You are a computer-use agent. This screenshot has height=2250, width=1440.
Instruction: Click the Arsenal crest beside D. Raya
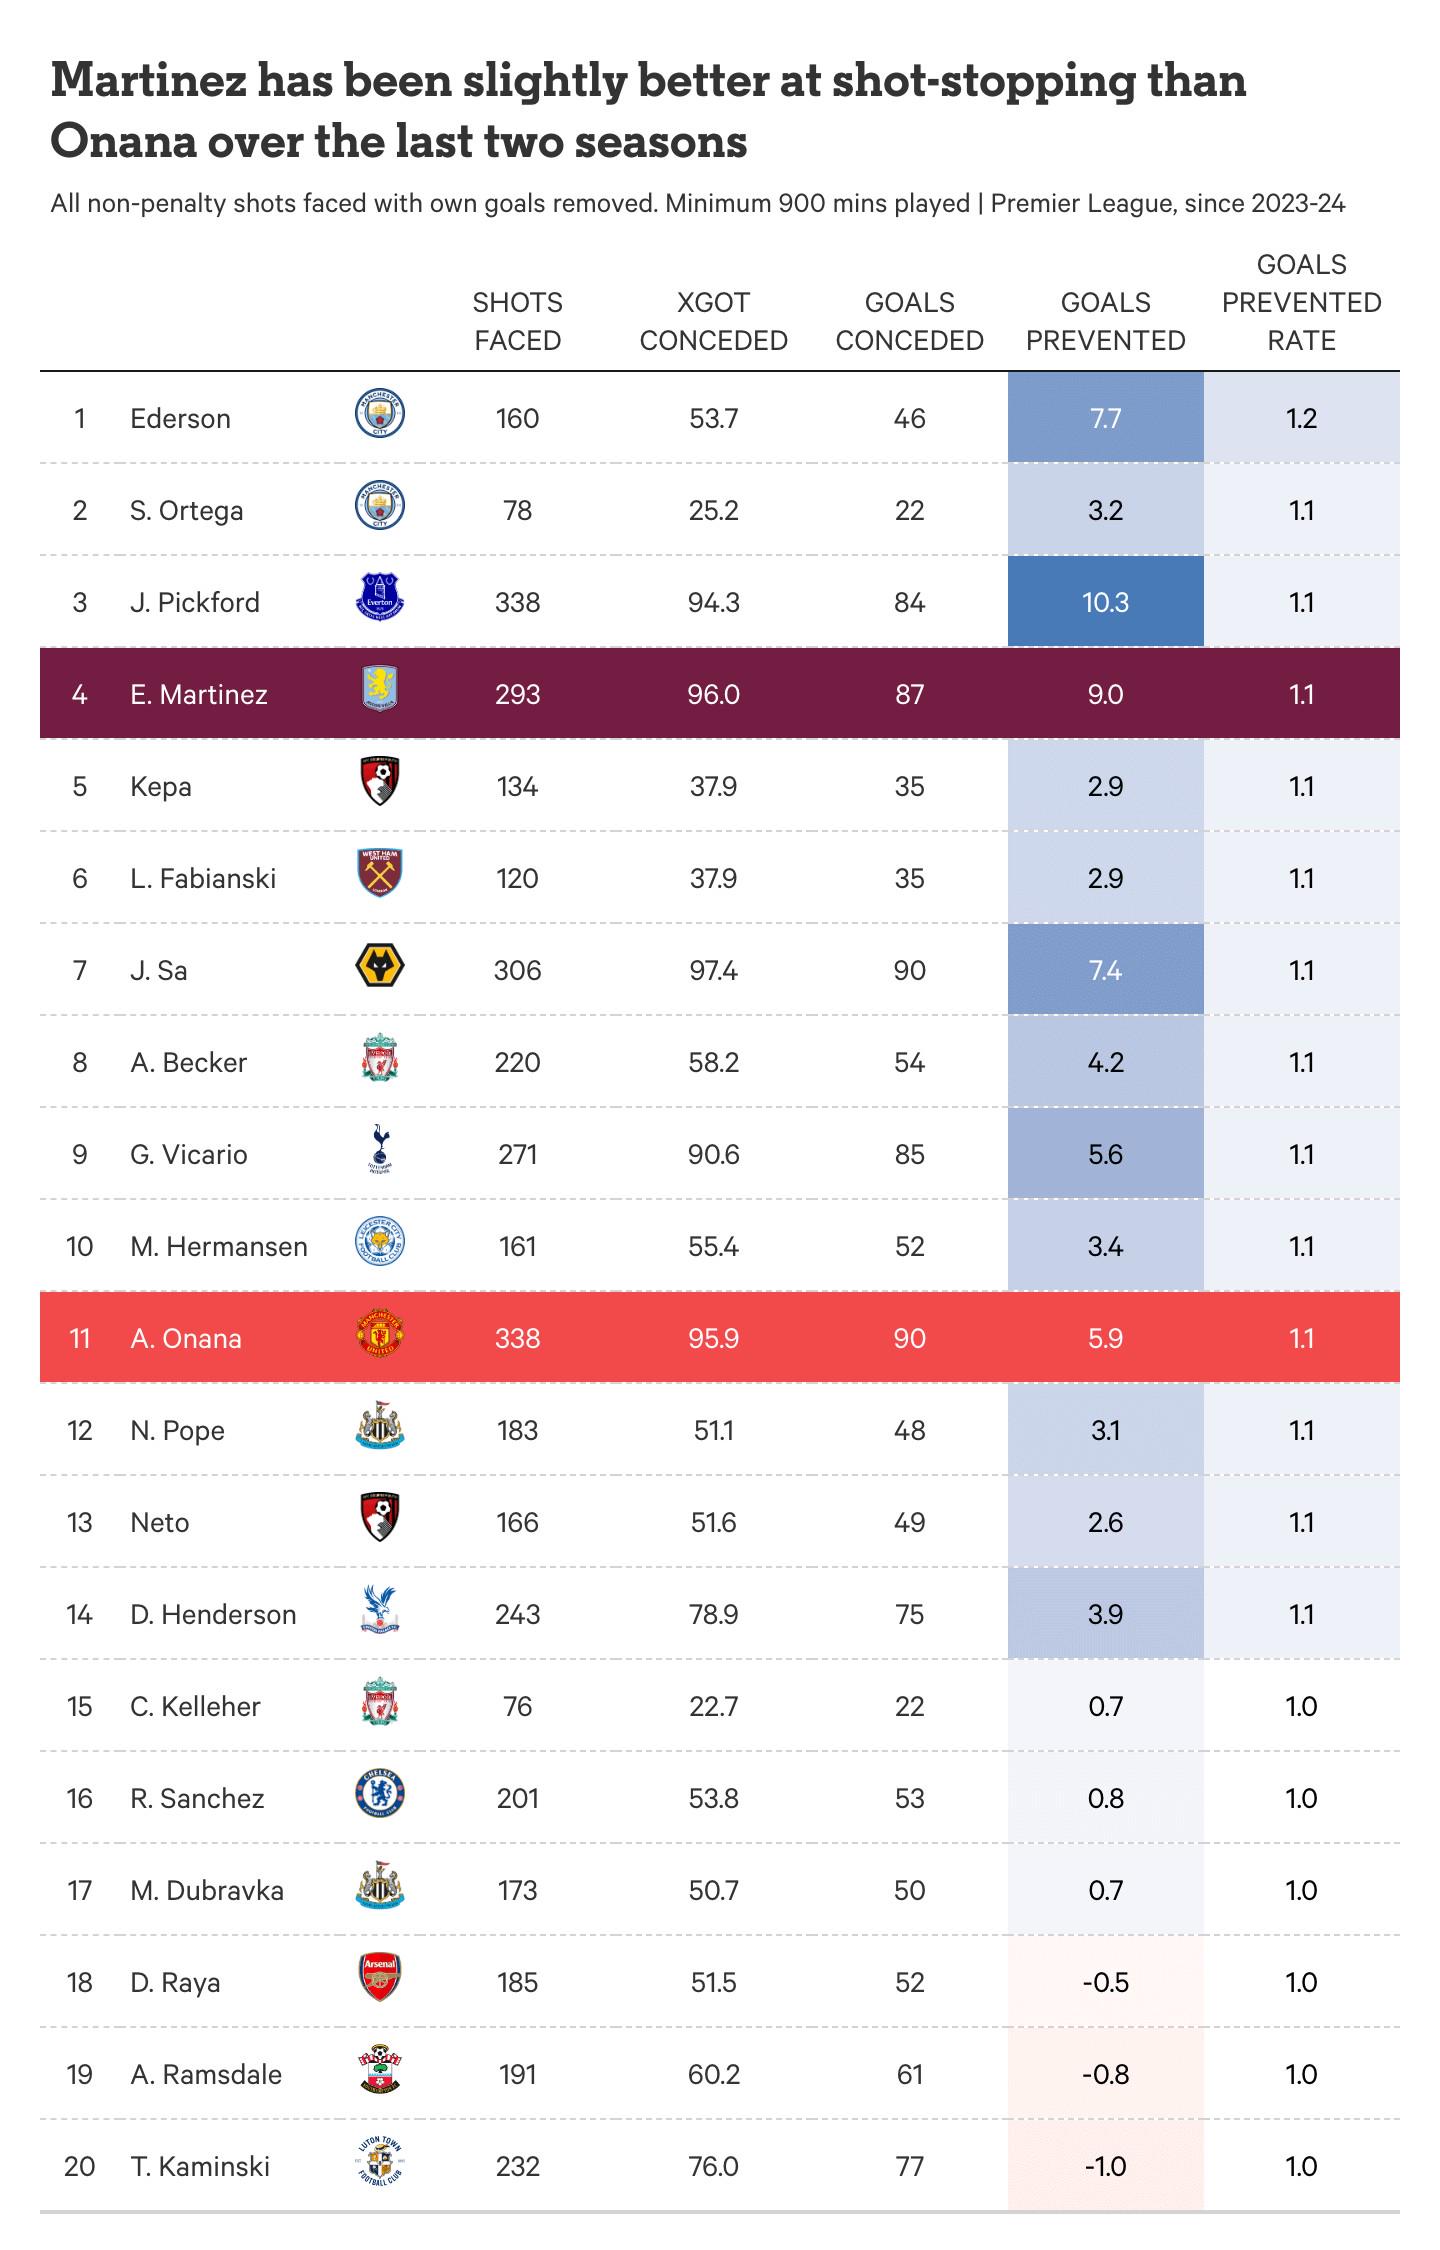click(380, 1979)
